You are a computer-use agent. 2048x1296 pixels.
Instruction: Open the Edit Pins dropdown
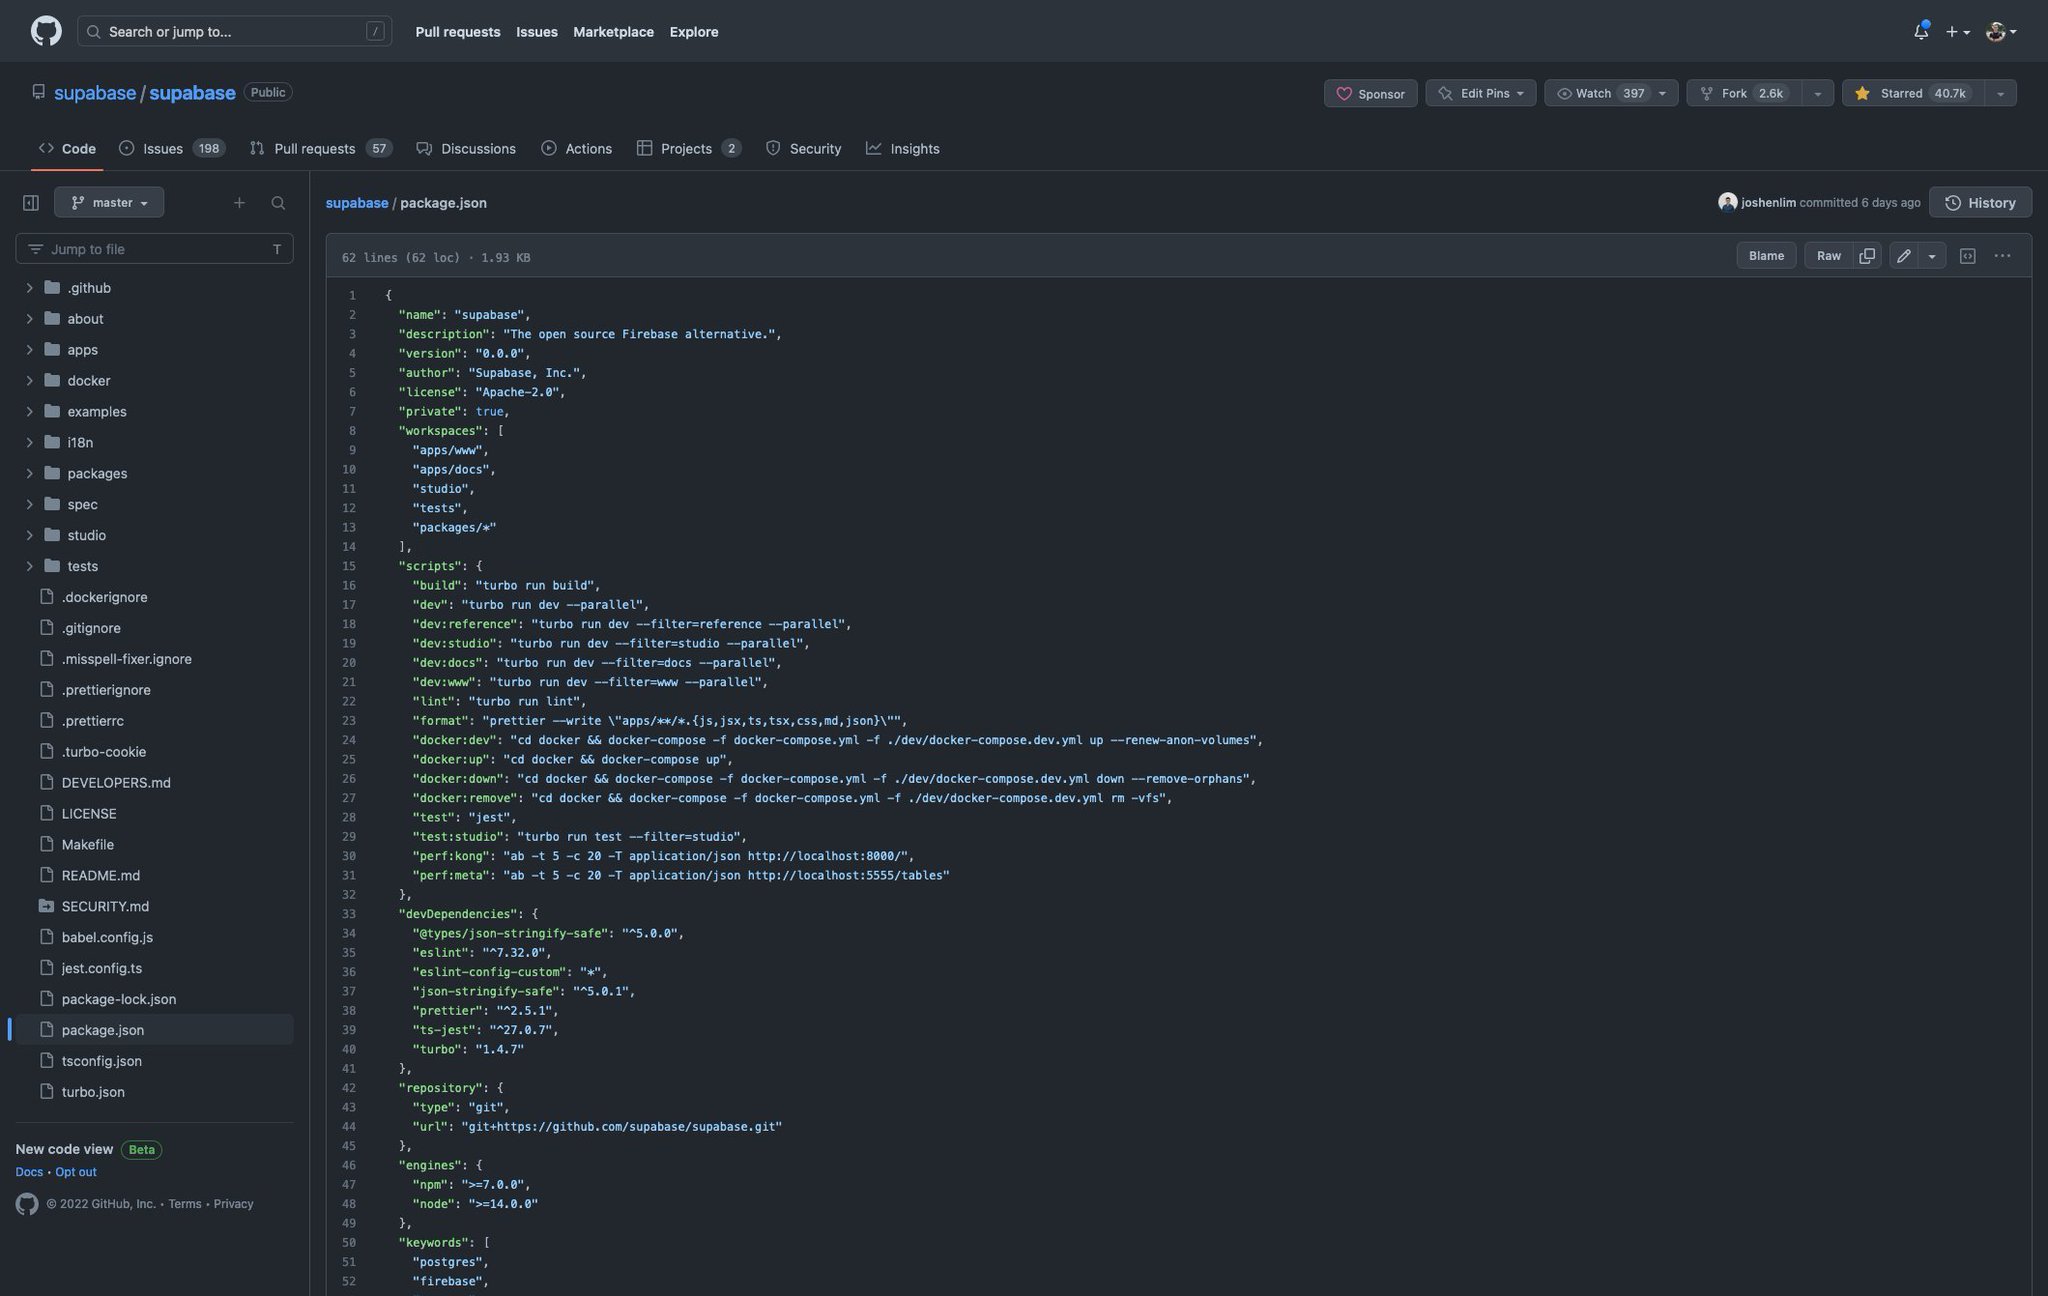coord(1480,93)
